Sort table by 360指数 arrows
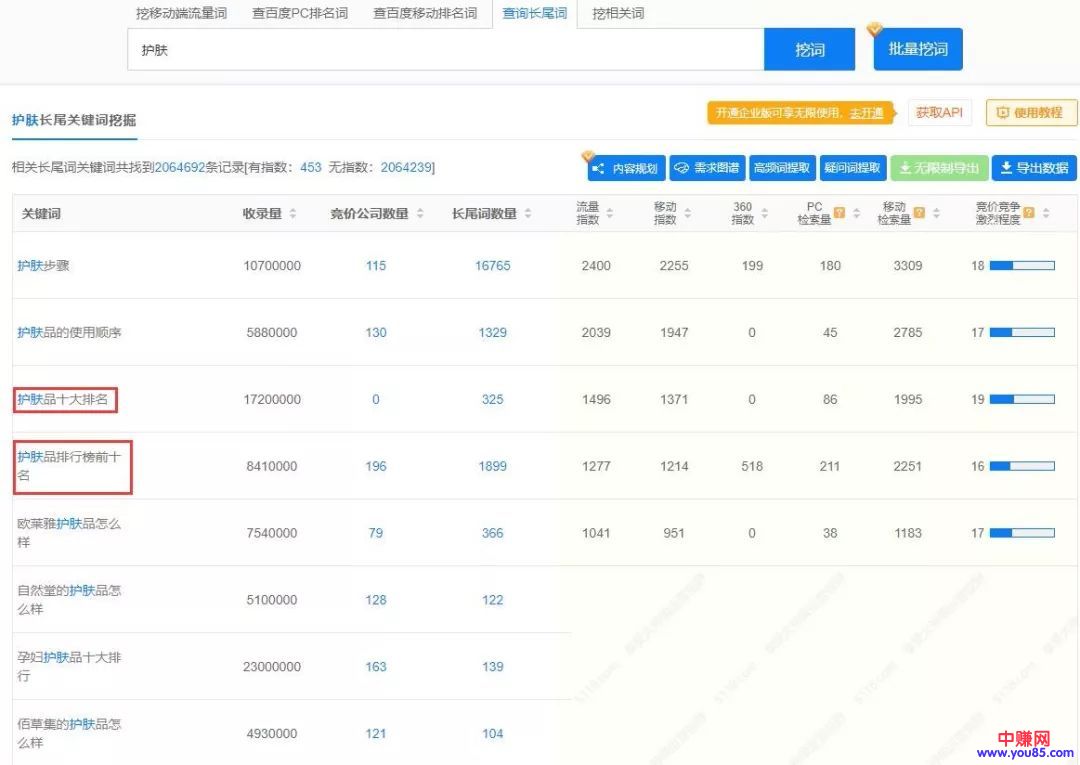The width and height of the screenshot is (1080, 765). [x=765, y=213]
